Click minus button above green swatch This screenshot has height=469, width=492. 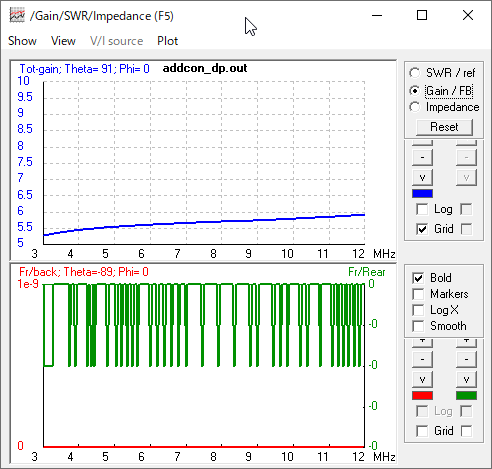(x=466, y=359)
